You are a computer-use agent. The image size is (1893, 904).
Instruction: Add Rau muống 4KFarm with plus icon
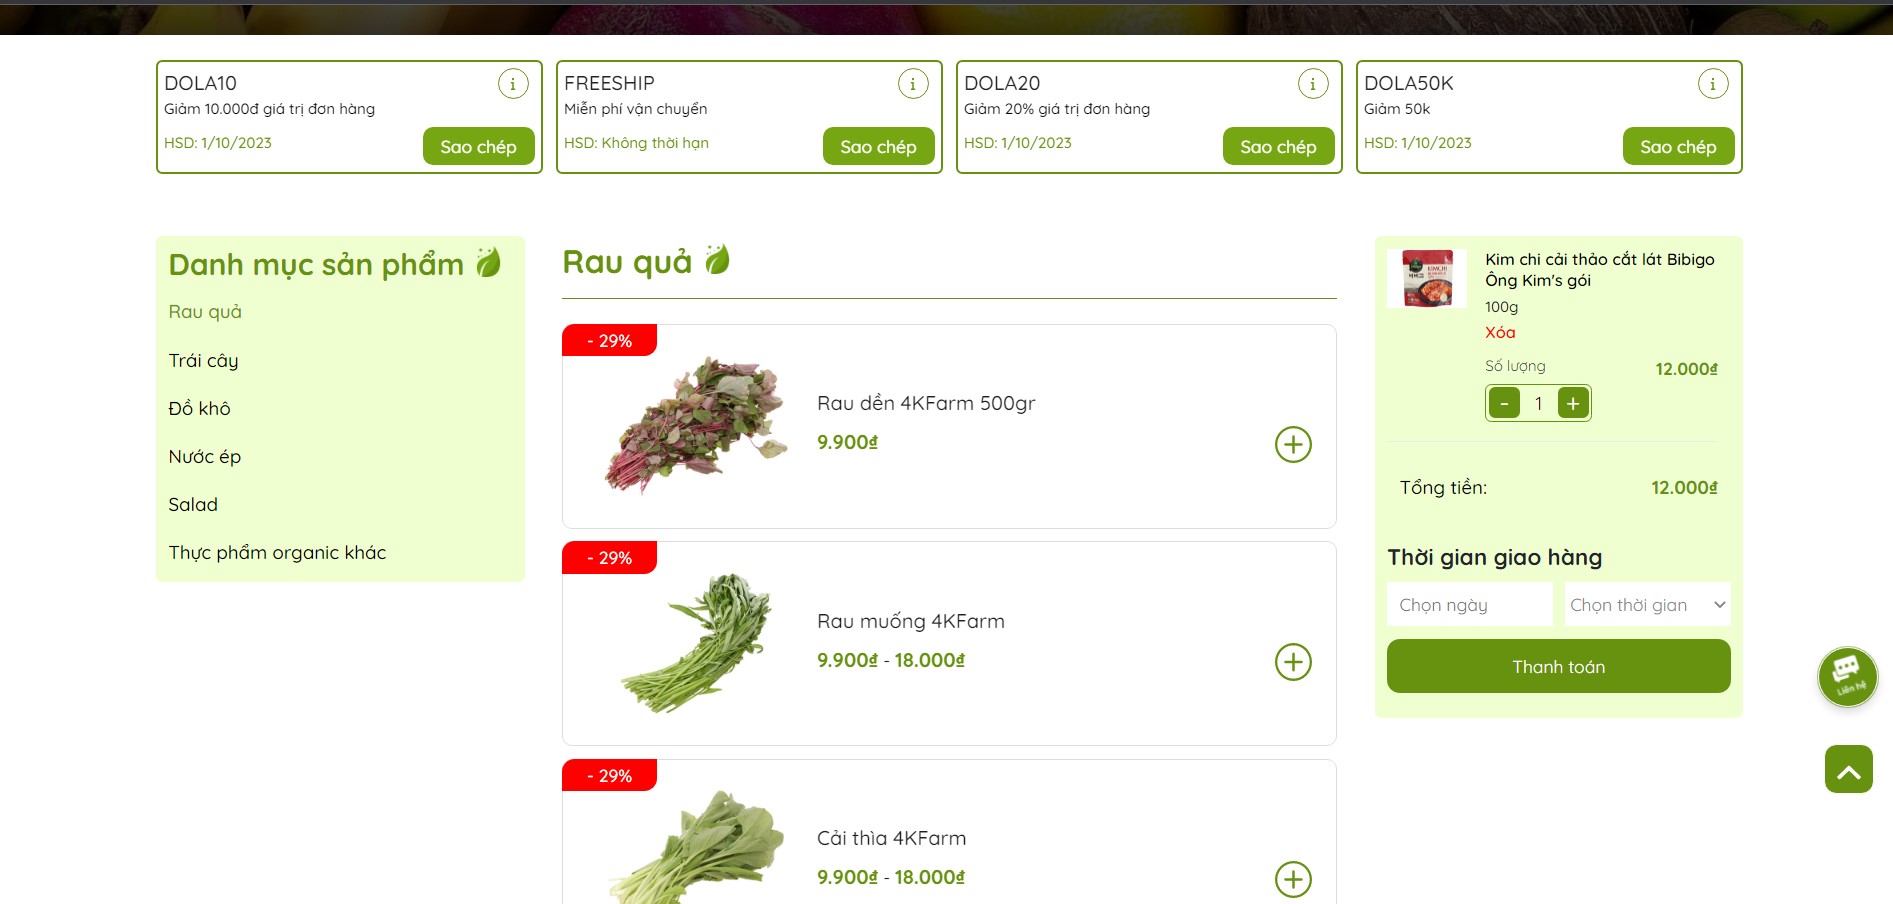(x=1293, y=662)
